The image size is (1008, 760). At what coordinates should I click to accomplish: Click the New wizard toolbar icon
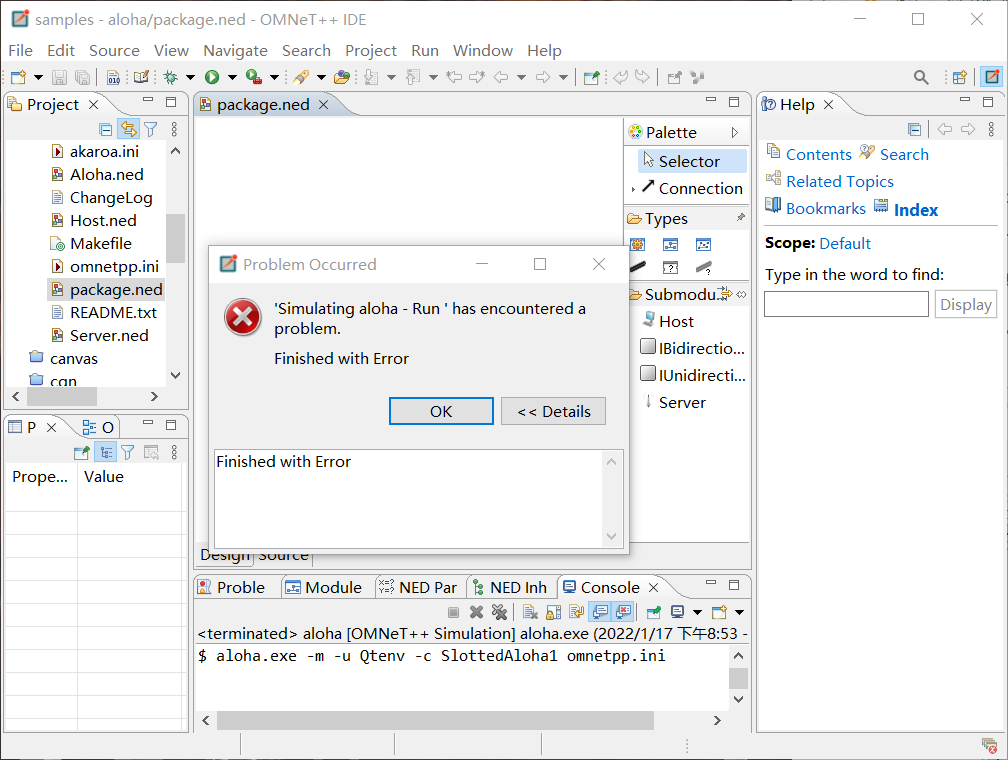coord(18,78)
